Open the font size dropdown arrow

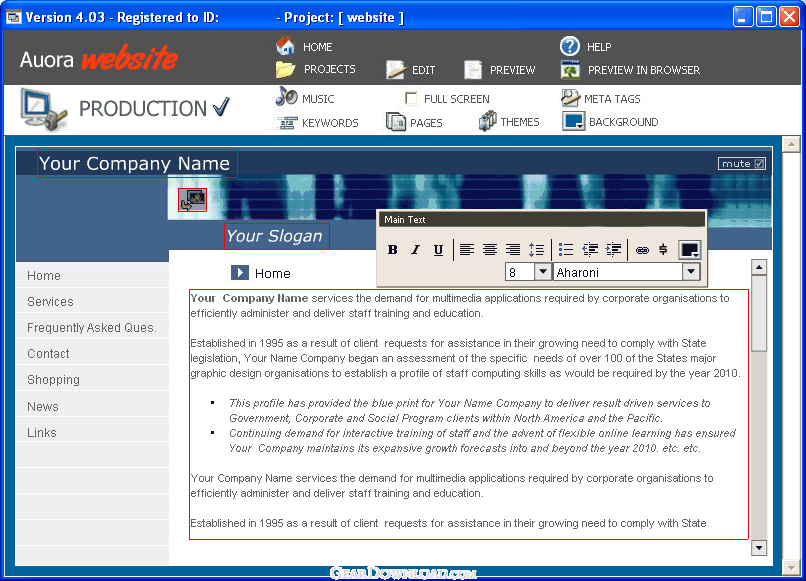(x=542, y=271)
